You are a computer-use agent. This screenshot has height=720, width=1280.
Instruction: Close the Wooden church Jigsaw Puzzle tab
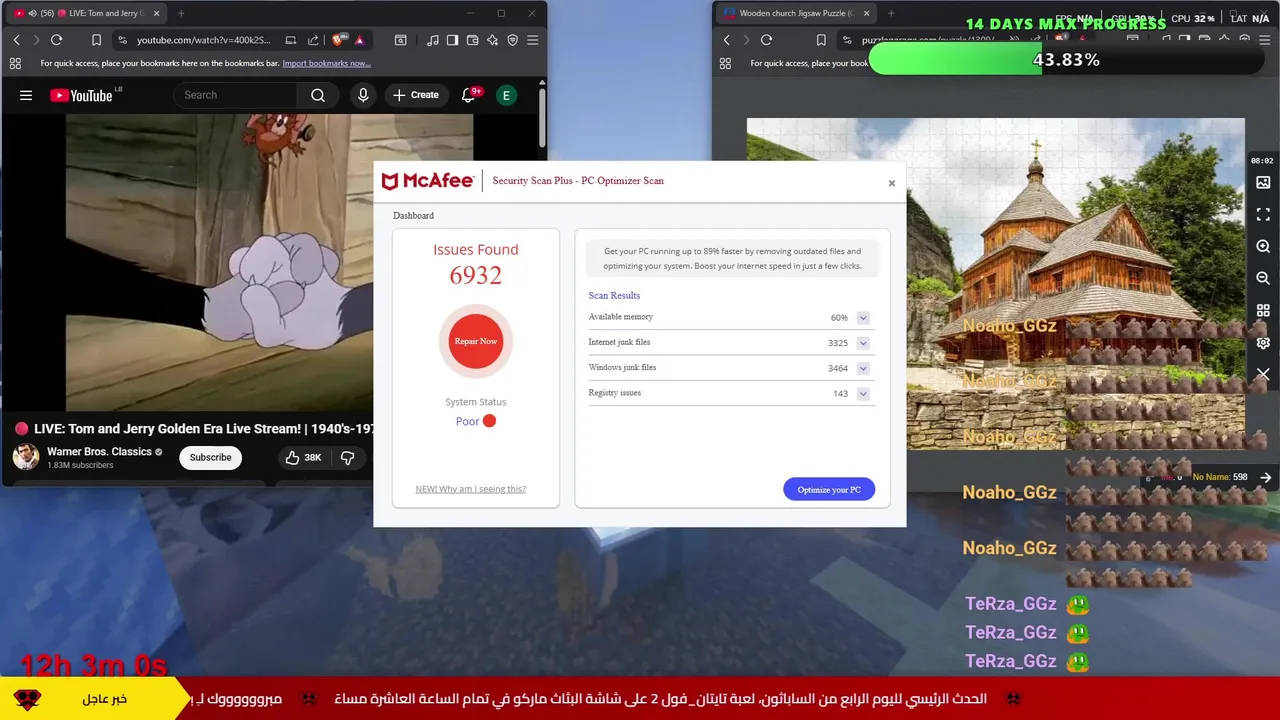(866, 13)
